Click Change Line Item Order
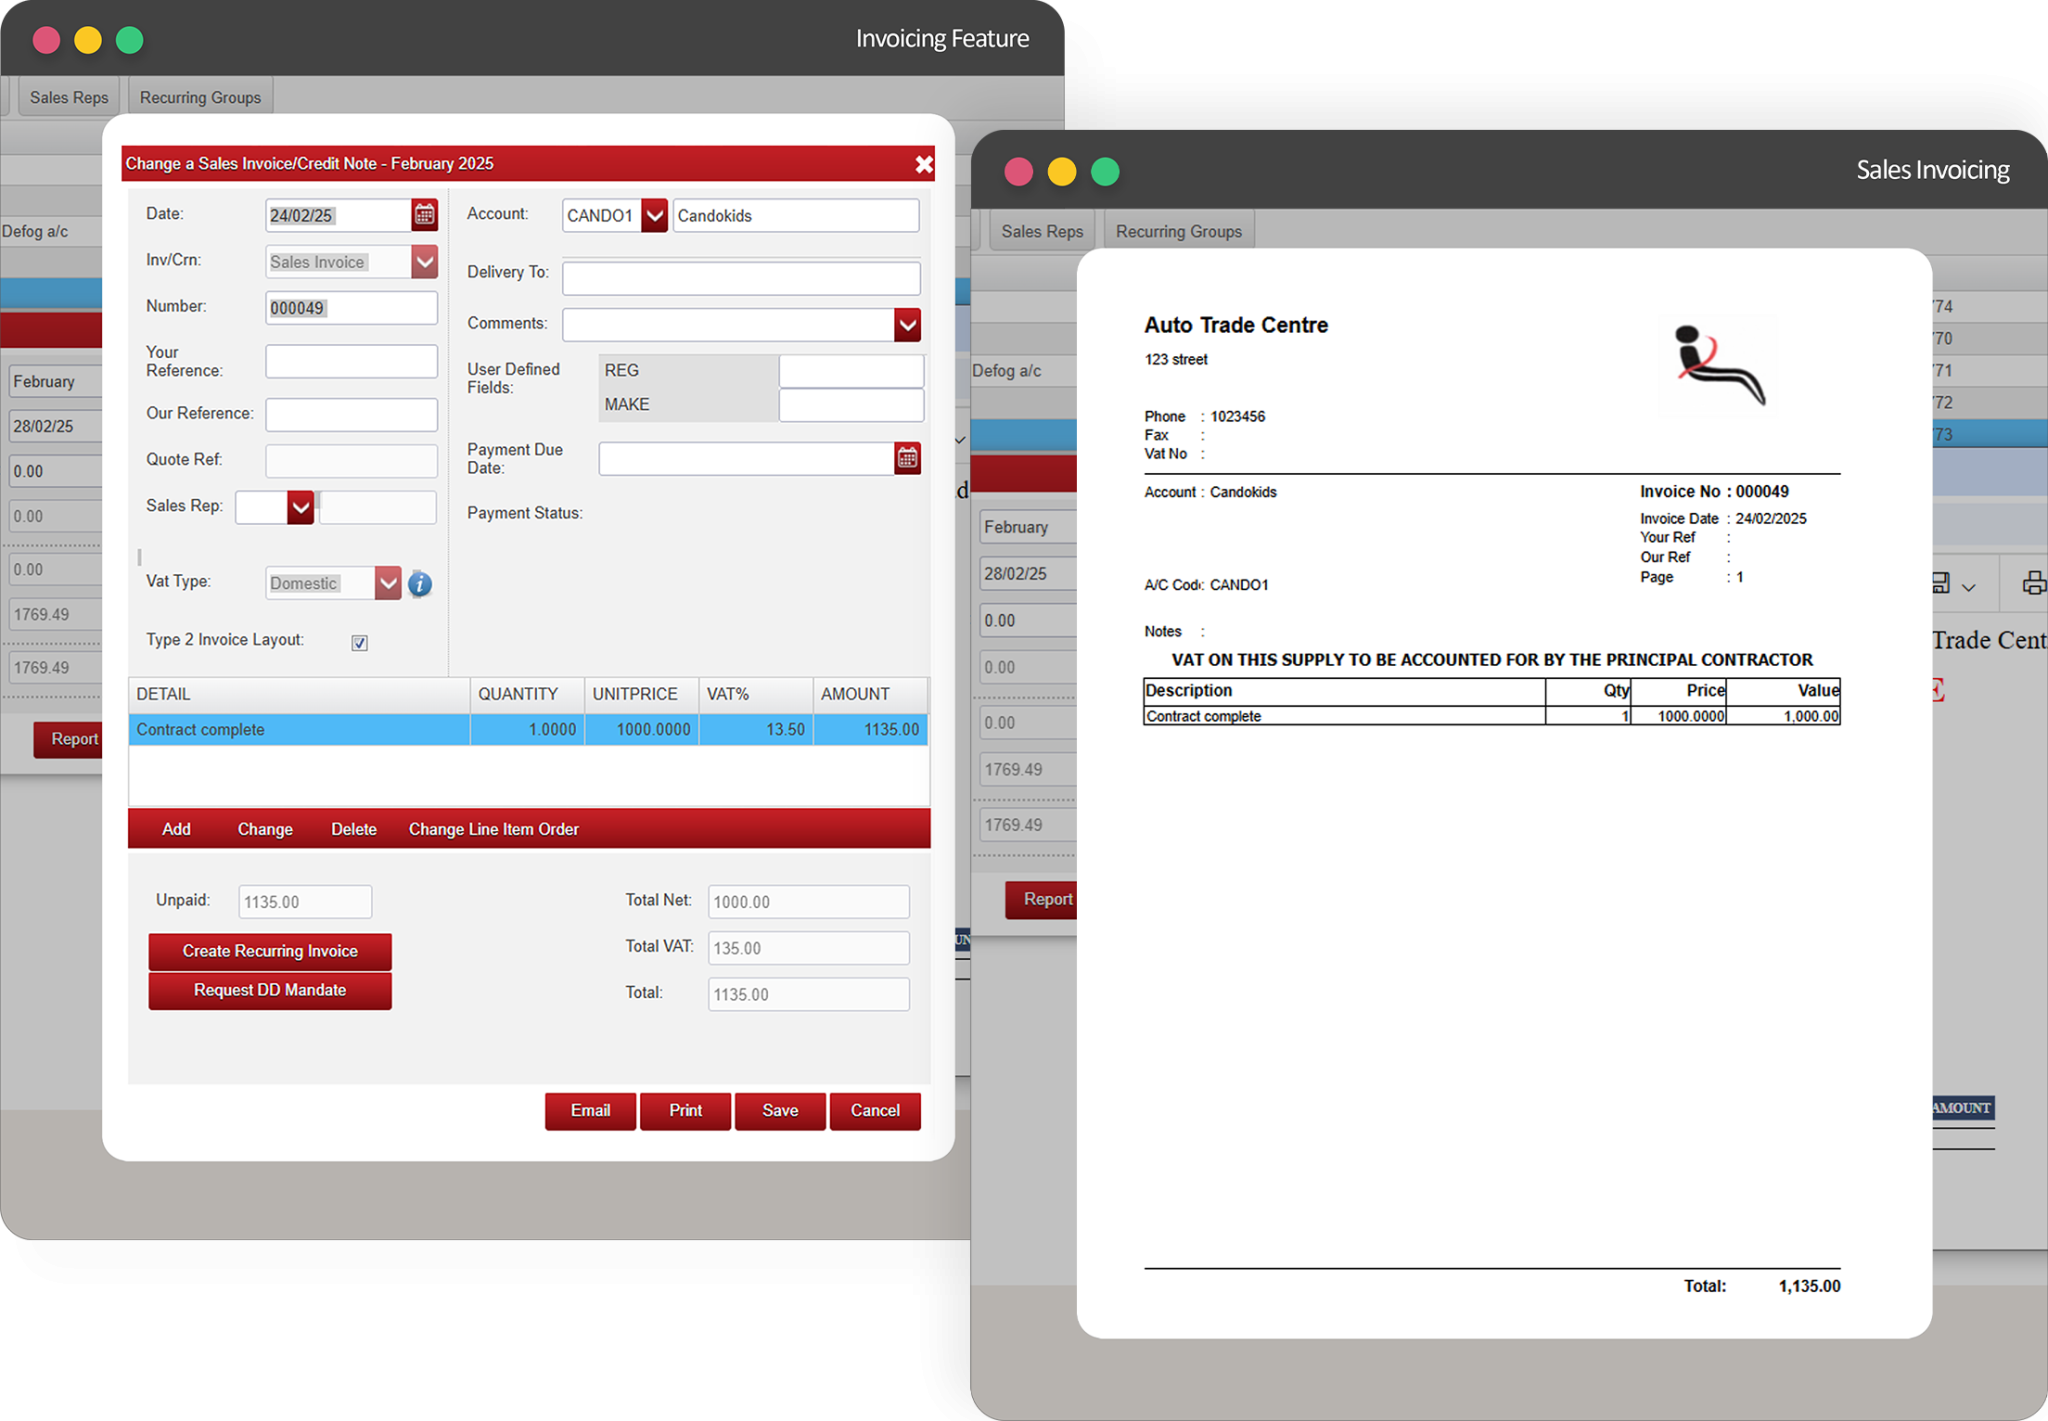Image resolution: width=2048 pixels, height=1421 pixels. tap(493, 829)
